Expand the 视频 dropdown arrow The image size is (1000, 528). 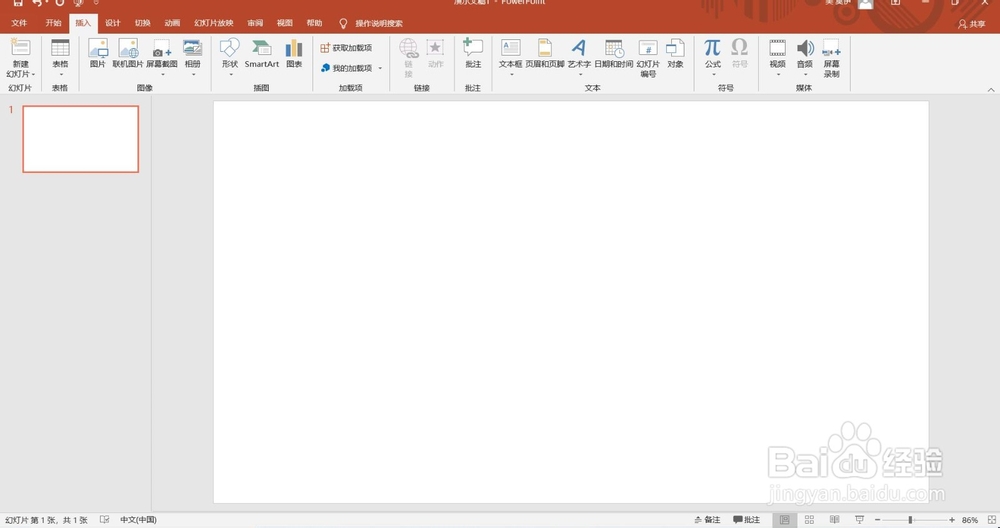778,75
